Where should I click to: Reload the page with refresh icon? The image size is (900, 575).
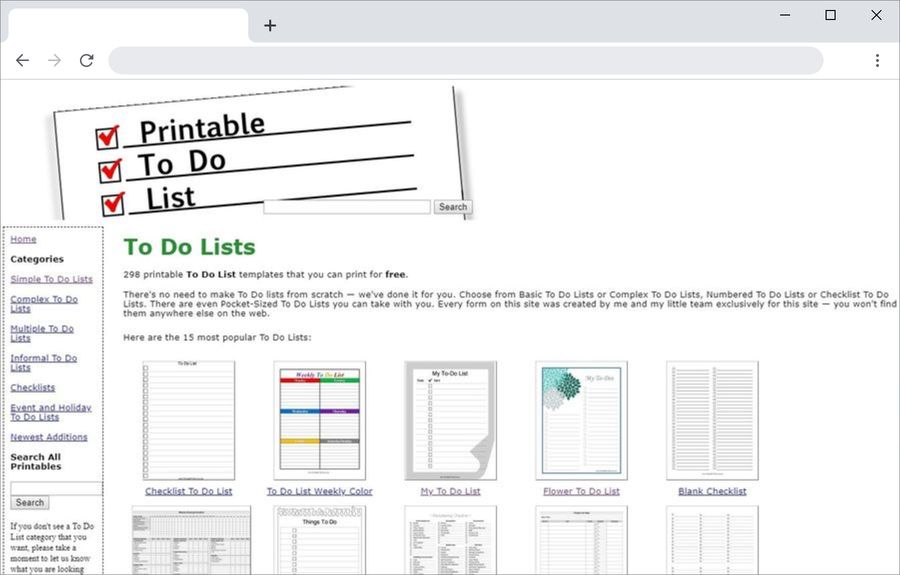pyautogui.click(x=86, y=60)
